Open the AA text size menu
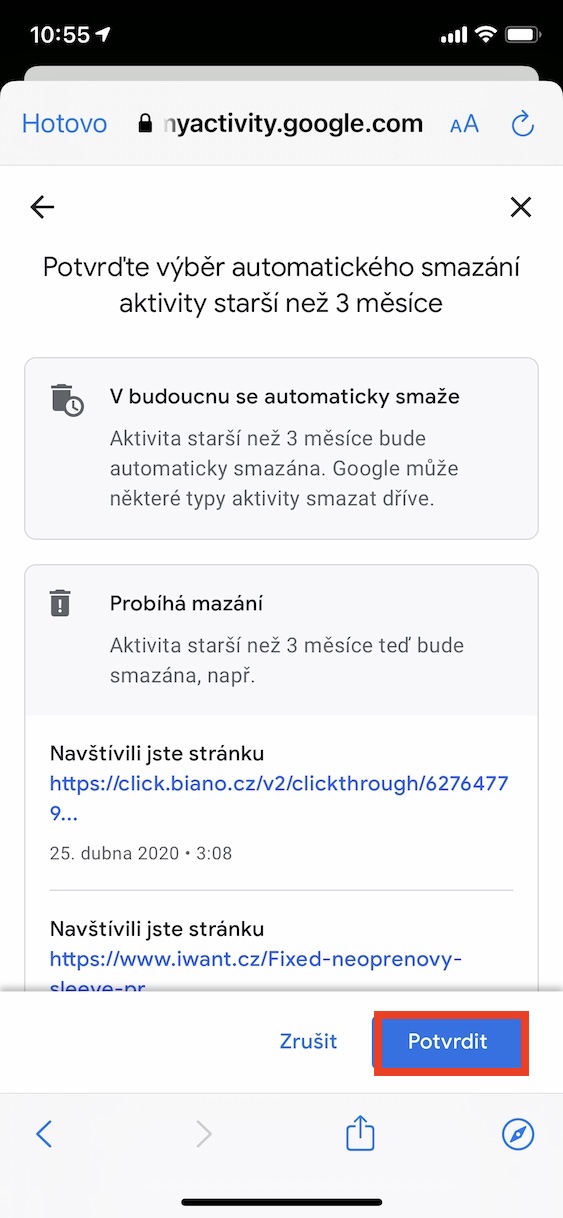Screen dimensions: 563x1218 (464, 124)
